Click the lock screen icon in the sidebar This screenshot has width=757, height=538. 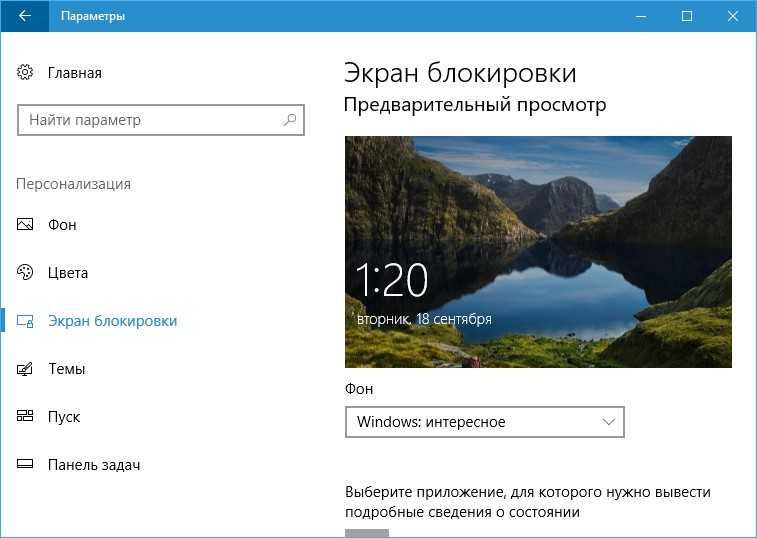tap(25, 321)
